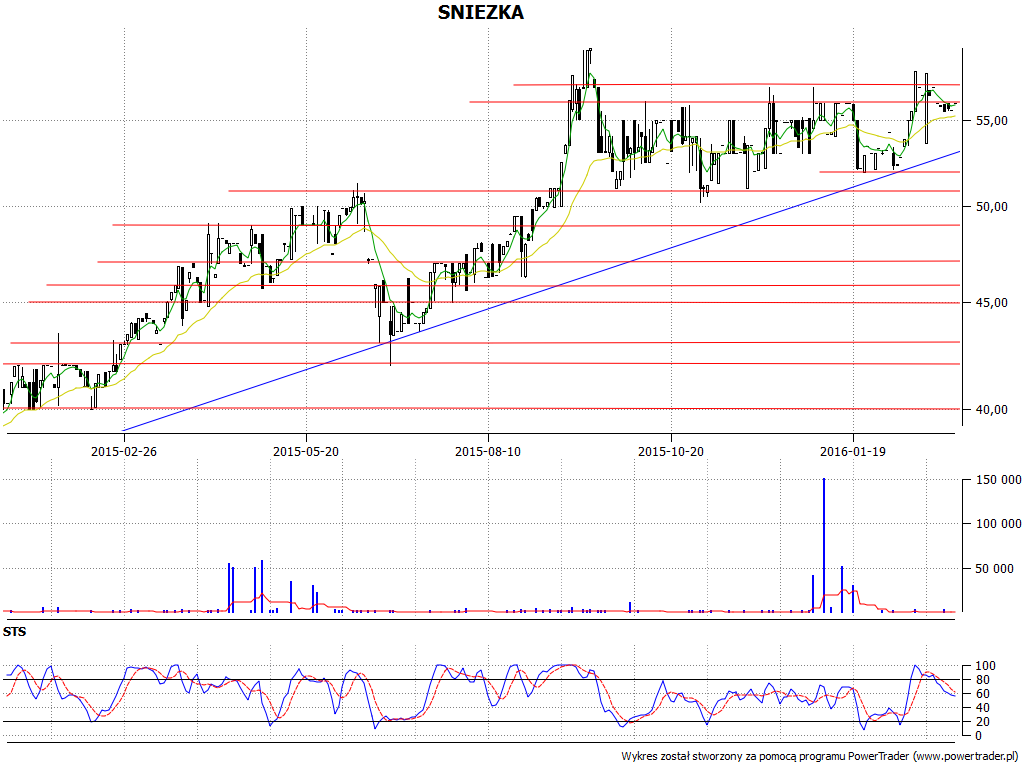Click the SNIEZKA chart title
The height and width of the screenshot is (768, 1024).
tap(480, 12)
